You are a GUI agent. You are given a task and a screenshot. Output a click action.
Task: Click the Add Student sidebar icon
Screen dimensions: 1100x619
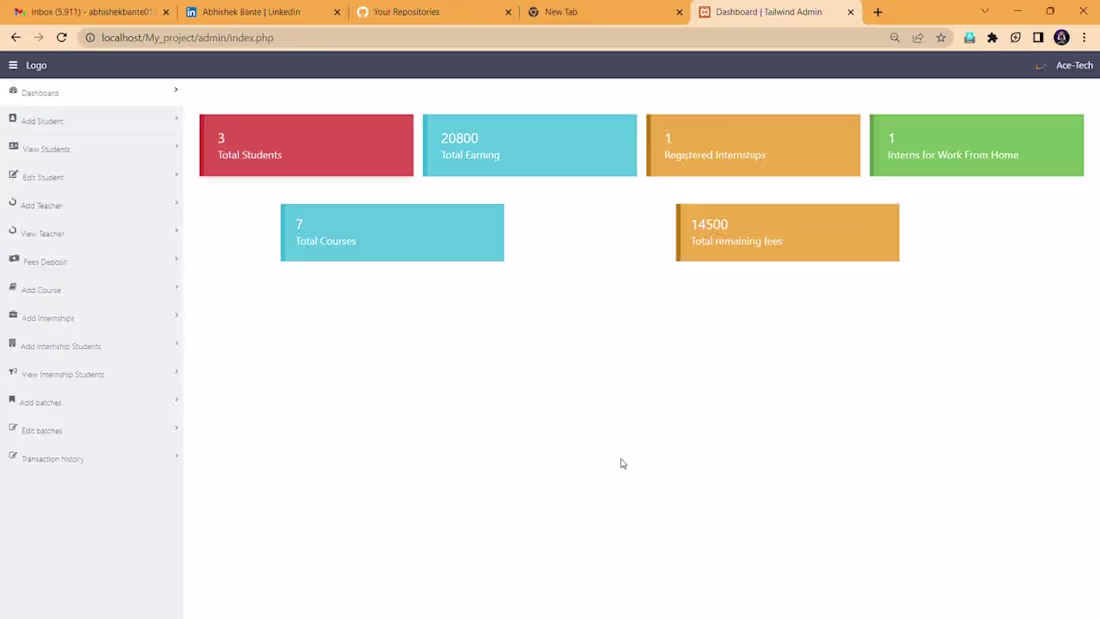pyautogui.click(x=13, y=119)
